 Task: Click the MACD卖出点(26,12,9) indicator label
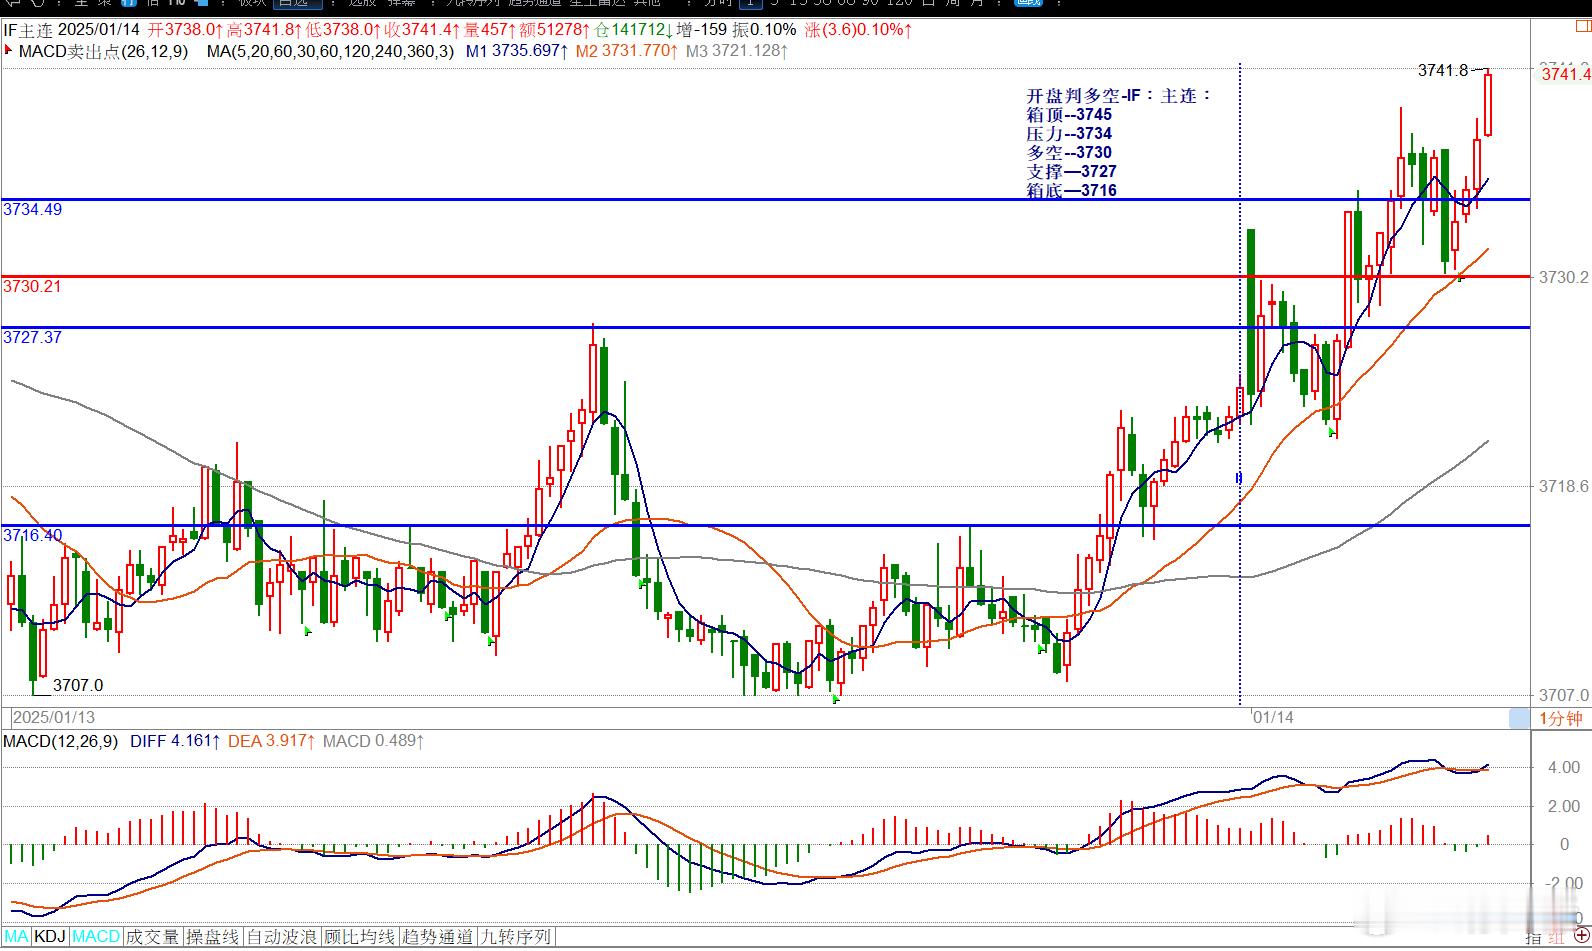coord(104,50)
